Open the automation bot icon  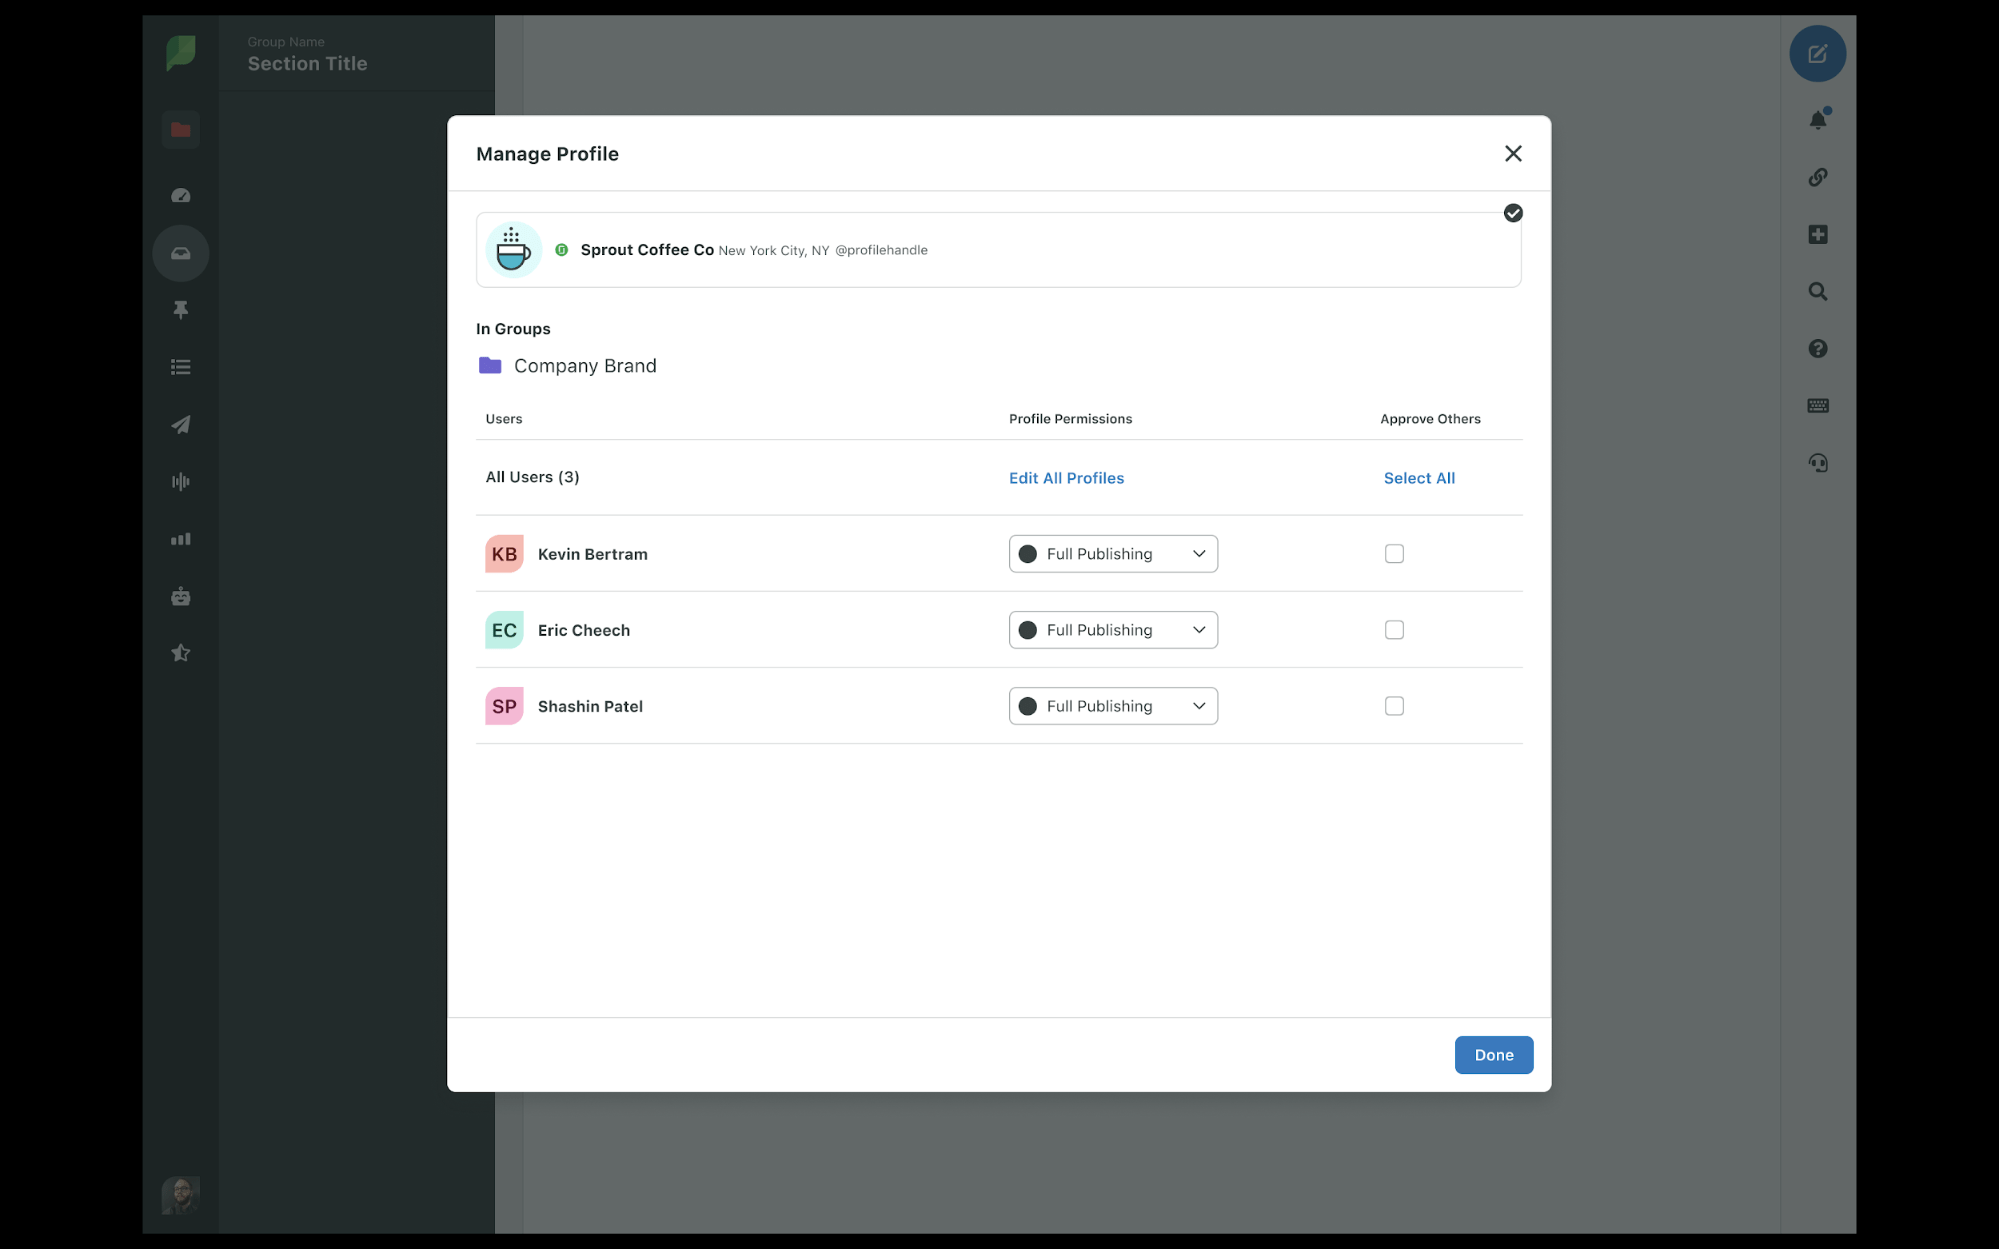pos(180,595)
